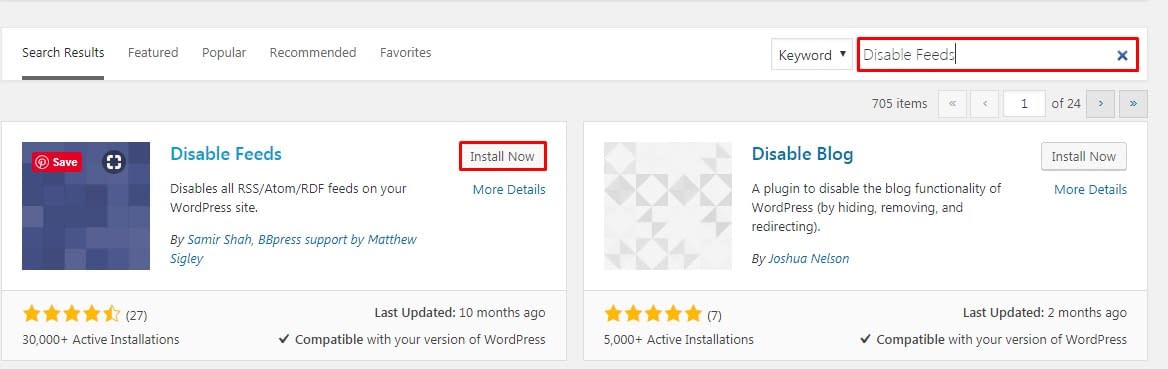Click the 5,000+ Active Installations text
This screenshot has height=369, width=1168.
679,339
